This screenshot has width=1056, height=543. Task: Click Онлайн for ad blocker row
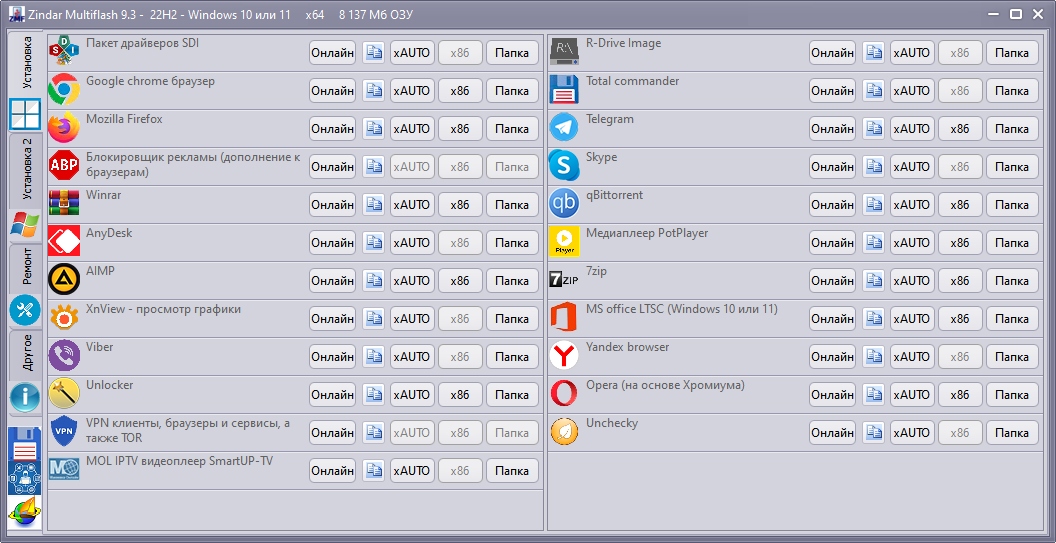click(x=333, y=166)
